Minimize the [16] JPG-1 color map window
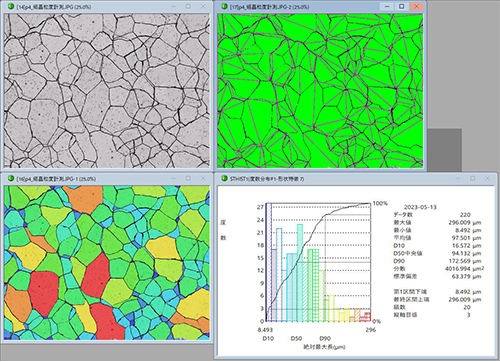Image resolution: width=500 pixels, height=362 pixels. (x=174, y=178)
